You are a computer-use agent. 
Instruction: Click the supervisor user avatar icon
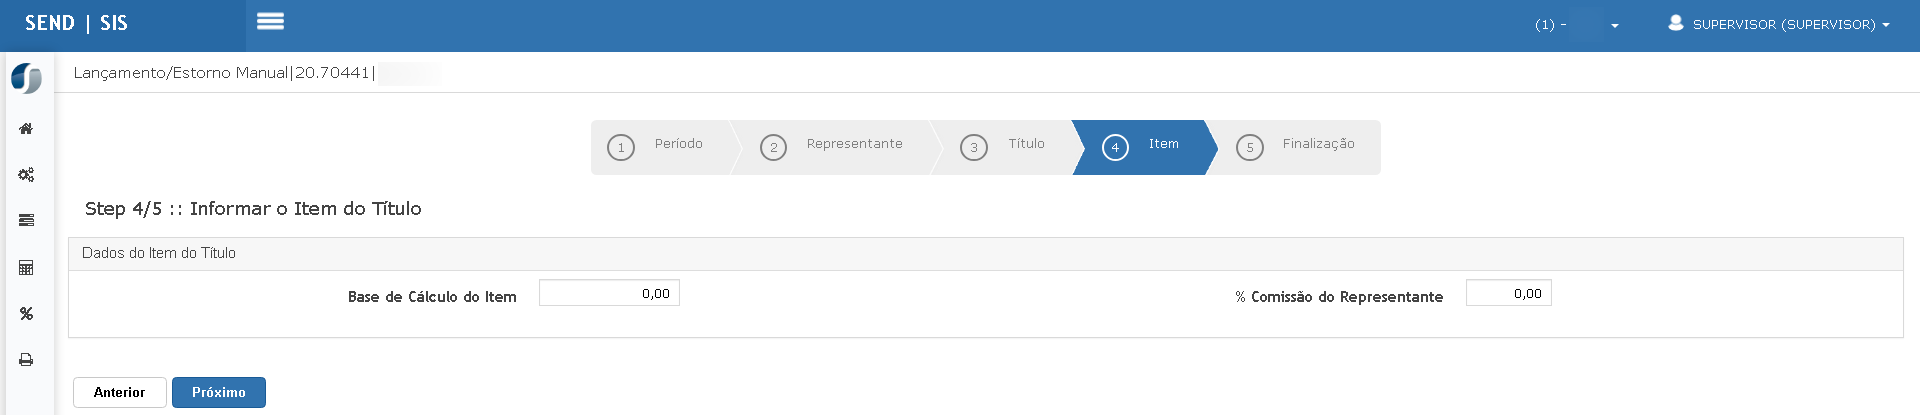[1676, 23]
